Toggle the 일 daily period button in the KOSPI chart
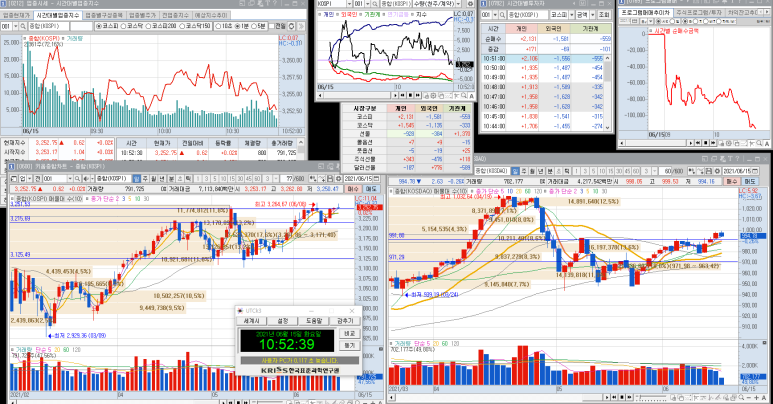773x404 pixels. (136, 179)
